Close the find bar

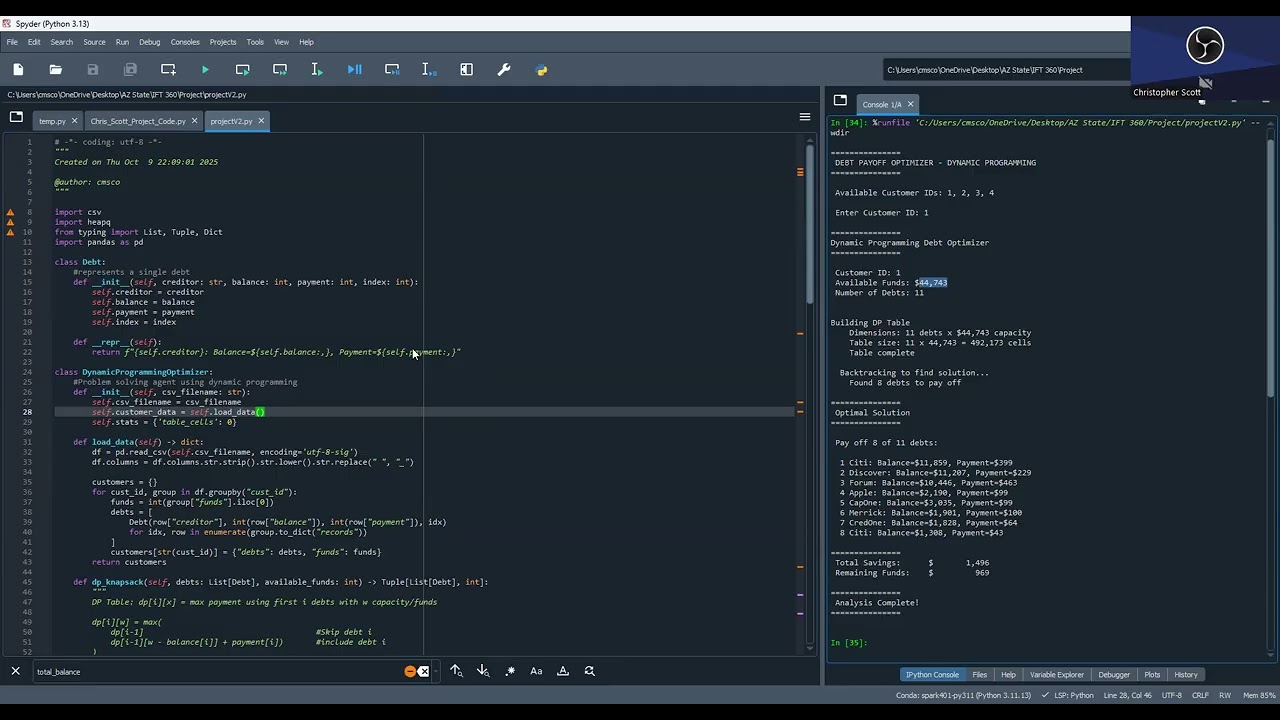(16, 672)
